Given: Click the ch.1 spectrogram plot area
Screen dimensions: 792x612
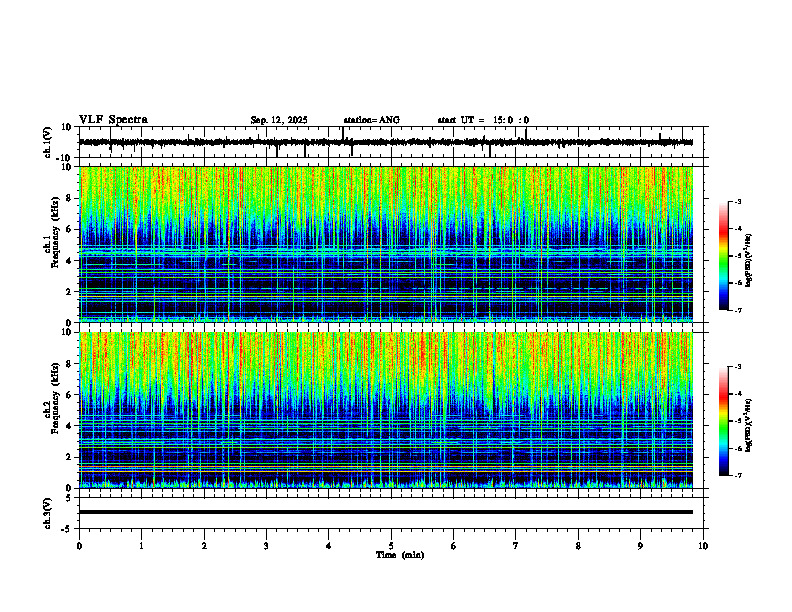Looking at the screenshot, I should (x=386, y=244).
